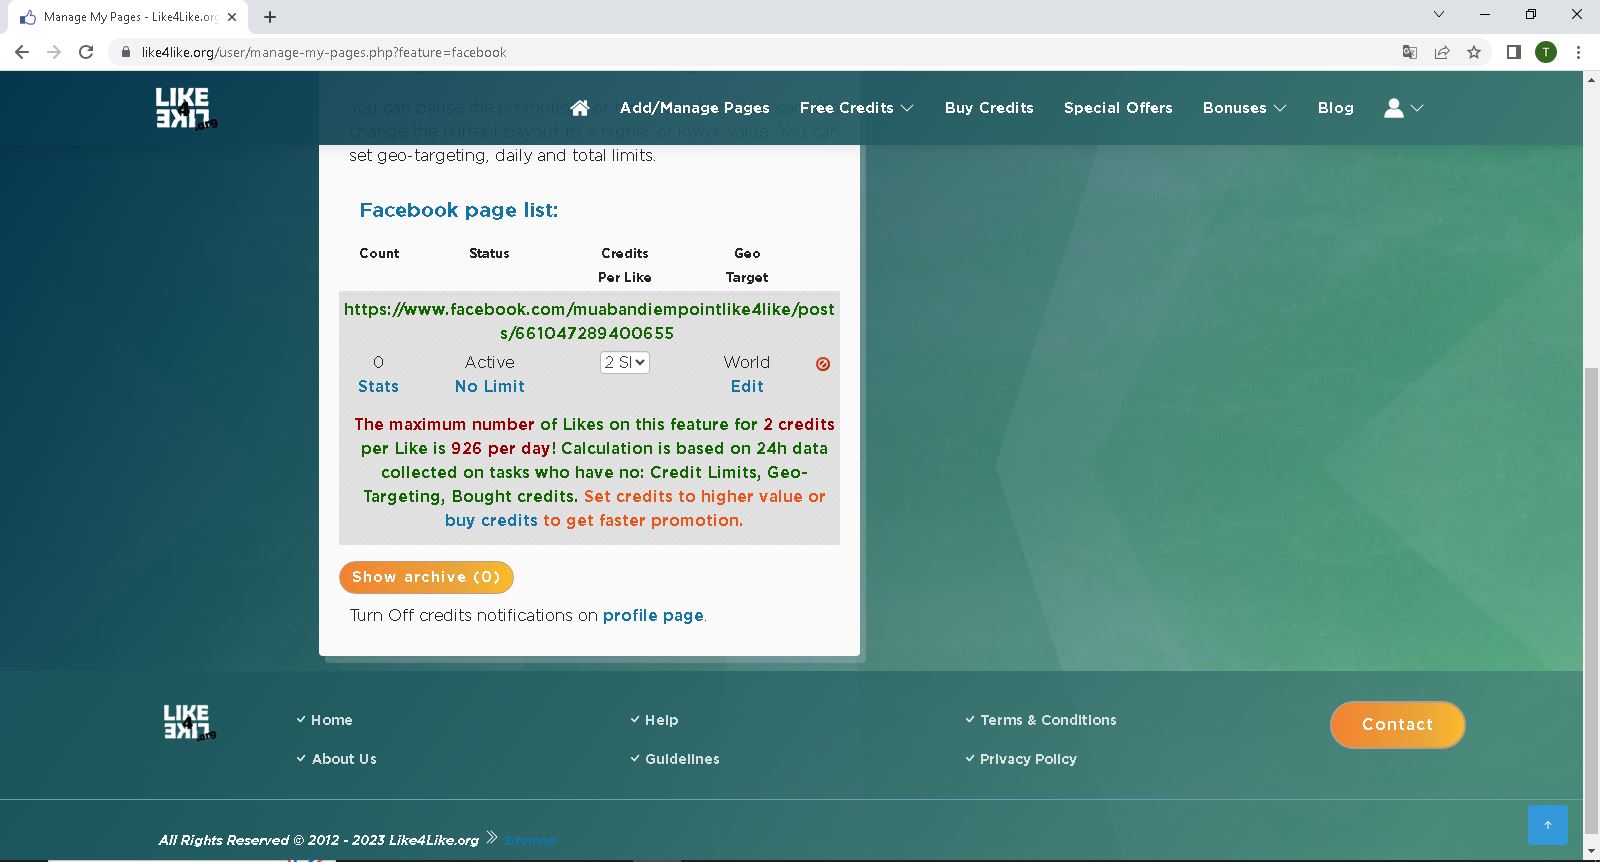Click the translate page icon

pos(1410,52)
